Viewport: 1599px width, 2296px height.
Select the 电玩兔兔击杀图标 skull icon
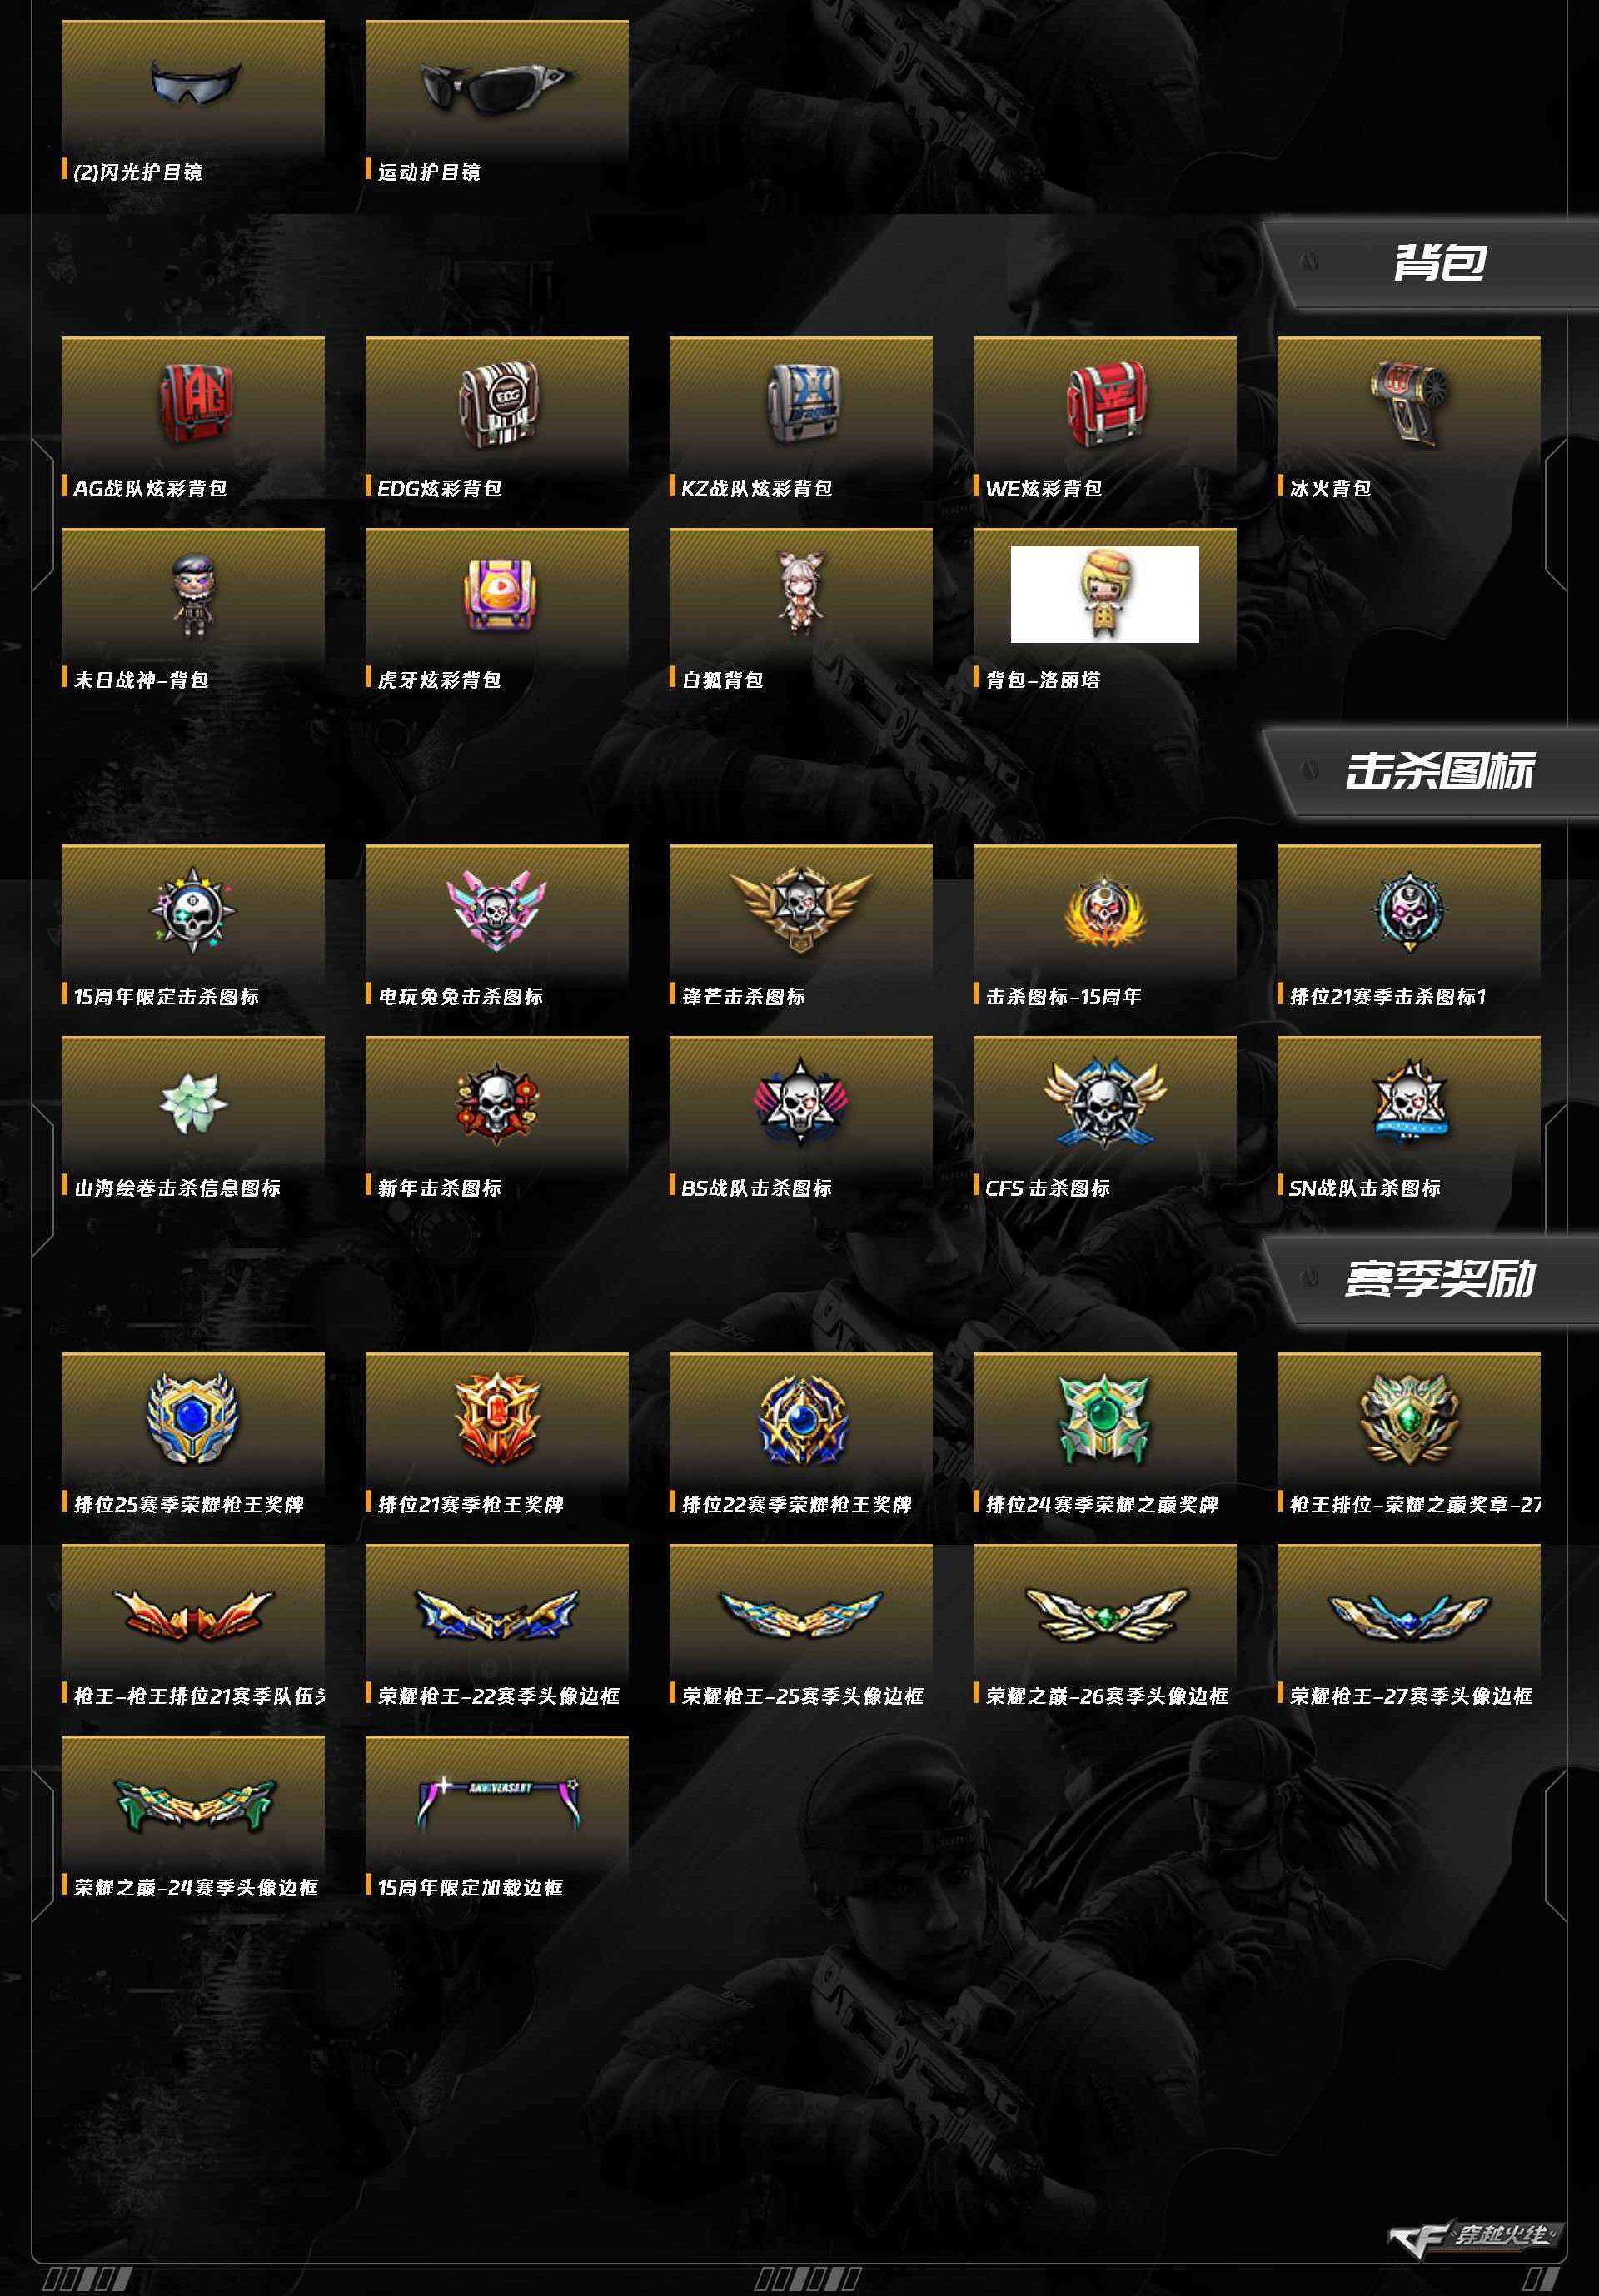pyautogui.click(x=497, y=911)
